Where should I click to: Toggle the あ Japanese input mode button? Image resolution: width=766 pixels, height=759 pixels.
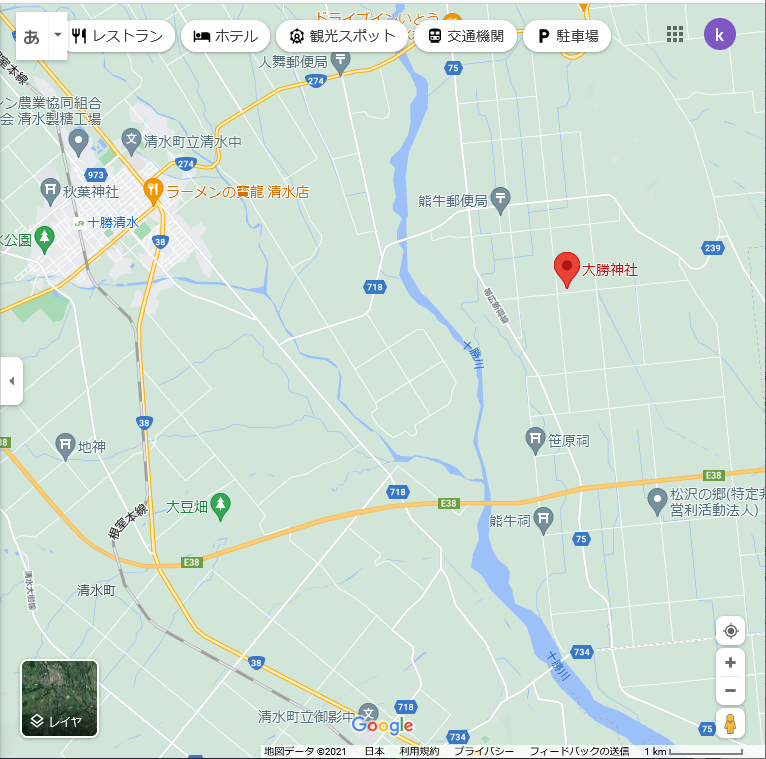point(32,37)
